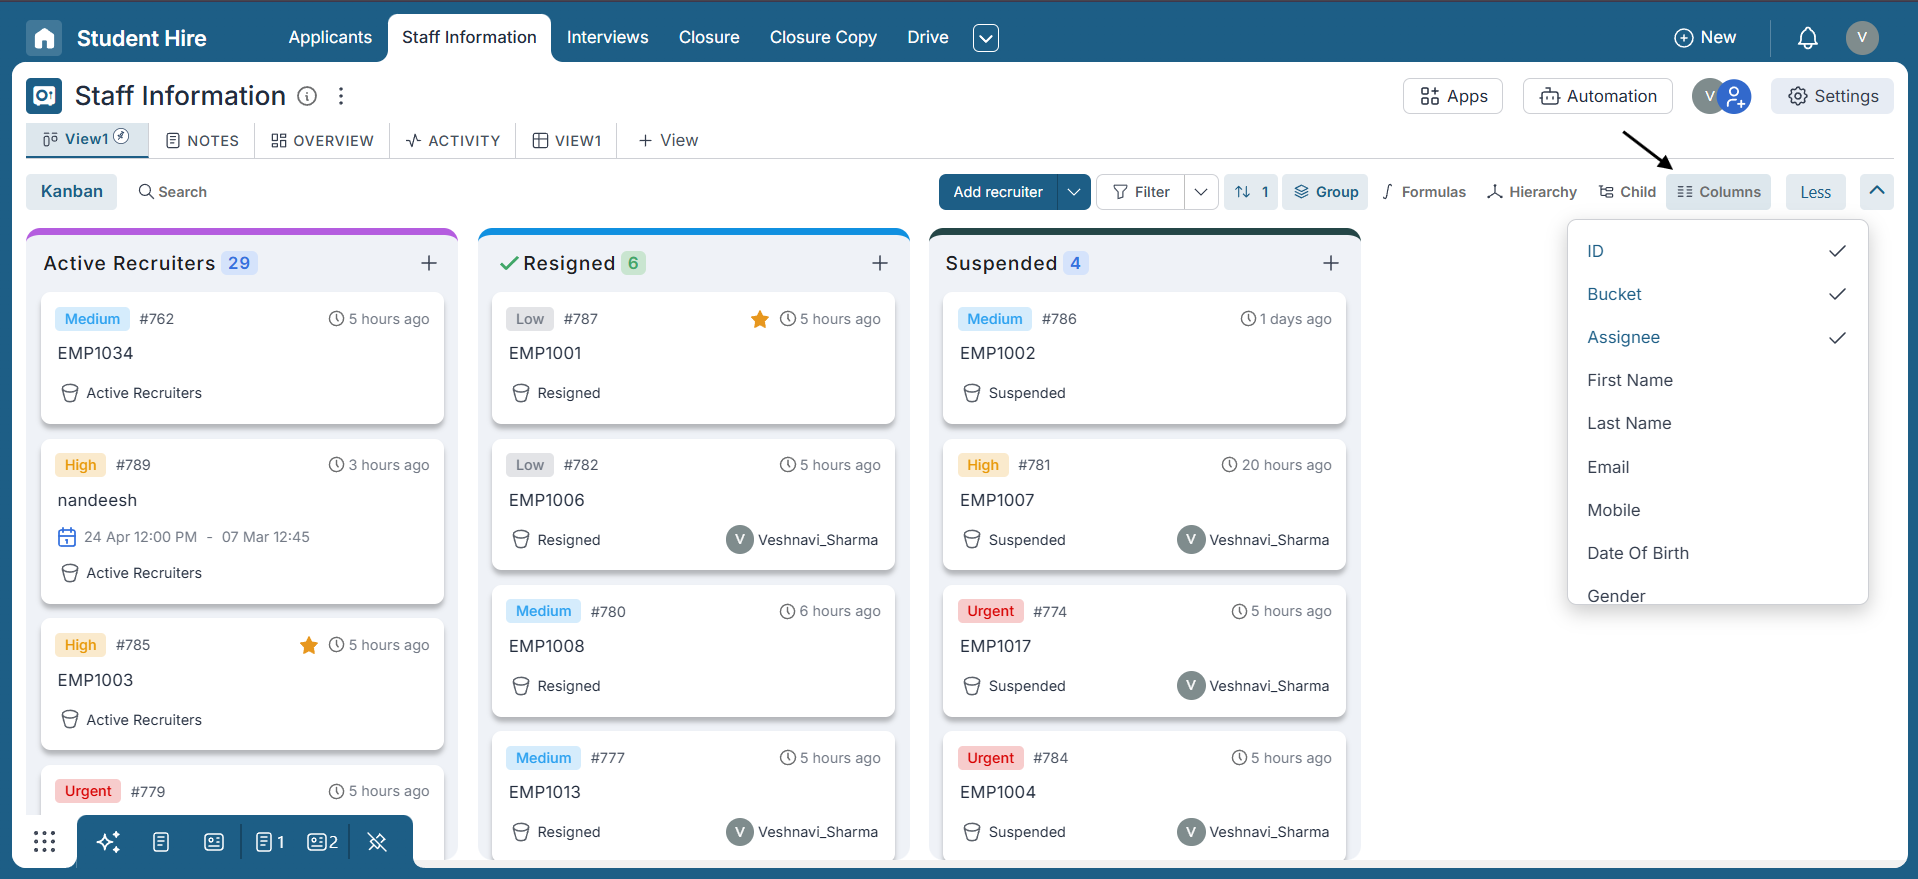The height and width of the screenshot is (879, 1918).
Task: Enable the Mobile column
Action: pos(1717,510)
